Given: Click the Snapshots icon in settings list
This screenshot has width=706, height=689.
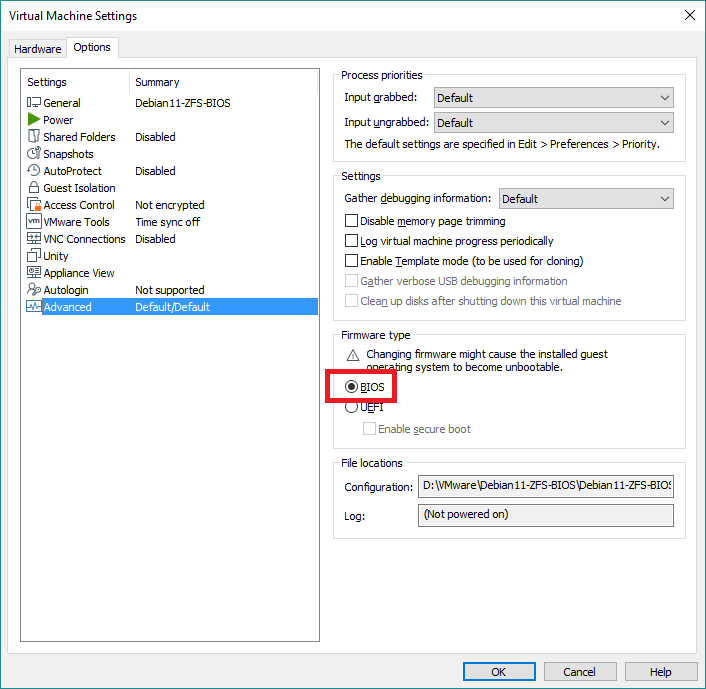Looking at the screenshot, I should click(x=34, y=154).
